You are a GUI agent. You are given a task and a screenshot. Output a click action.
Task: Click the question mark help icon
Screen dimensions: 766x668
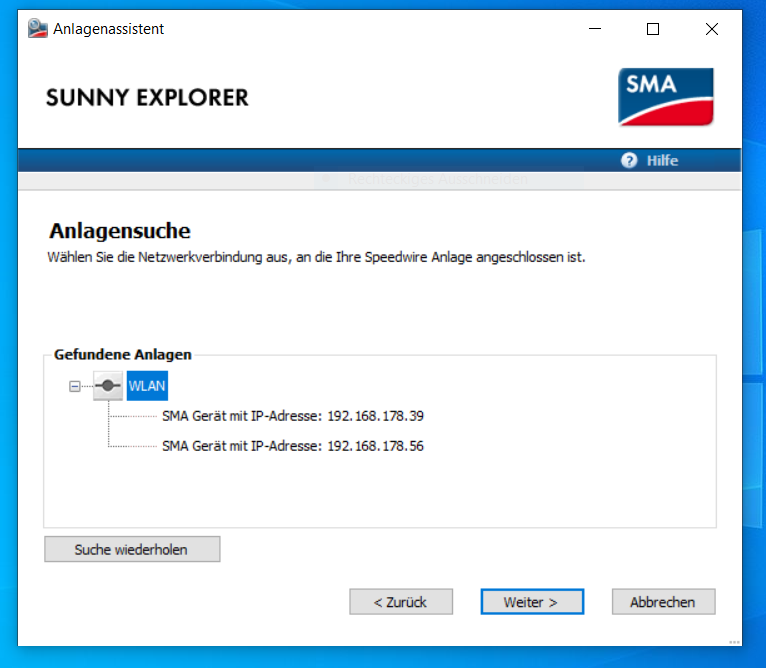click(x=629, y=160)
